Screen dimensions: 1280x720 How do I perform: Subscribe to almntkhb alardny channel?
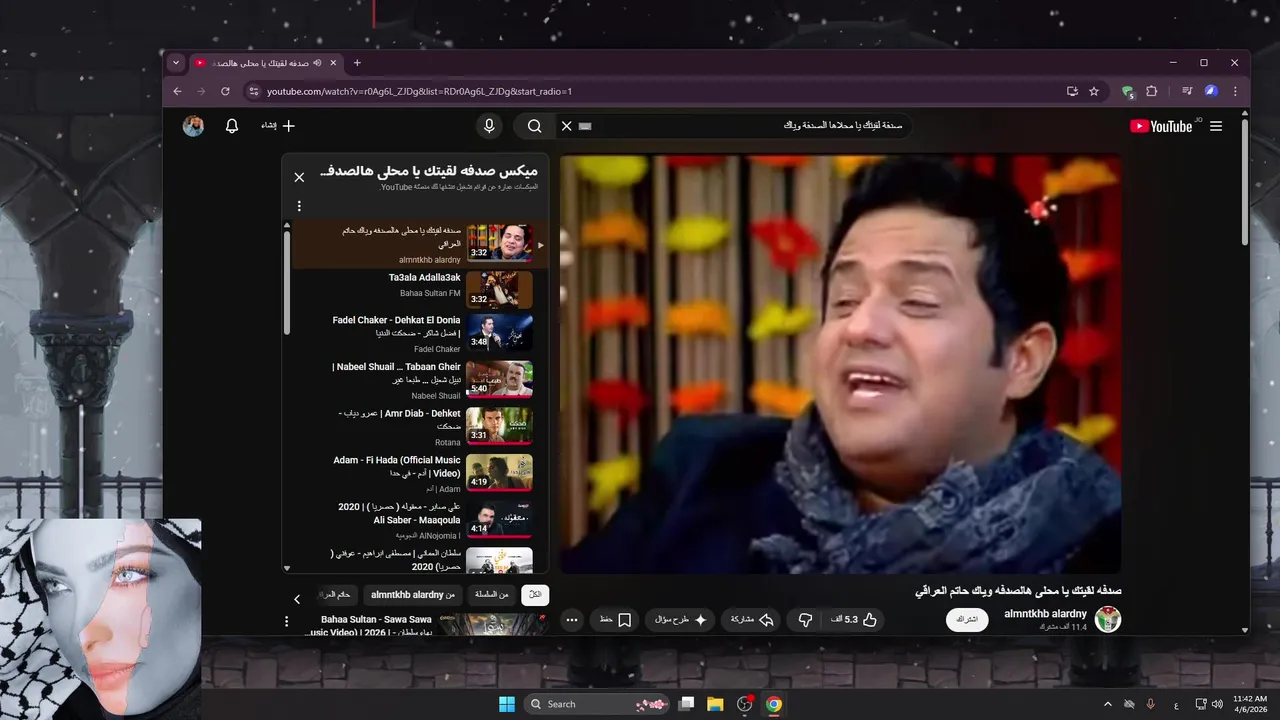coord(967,620)
